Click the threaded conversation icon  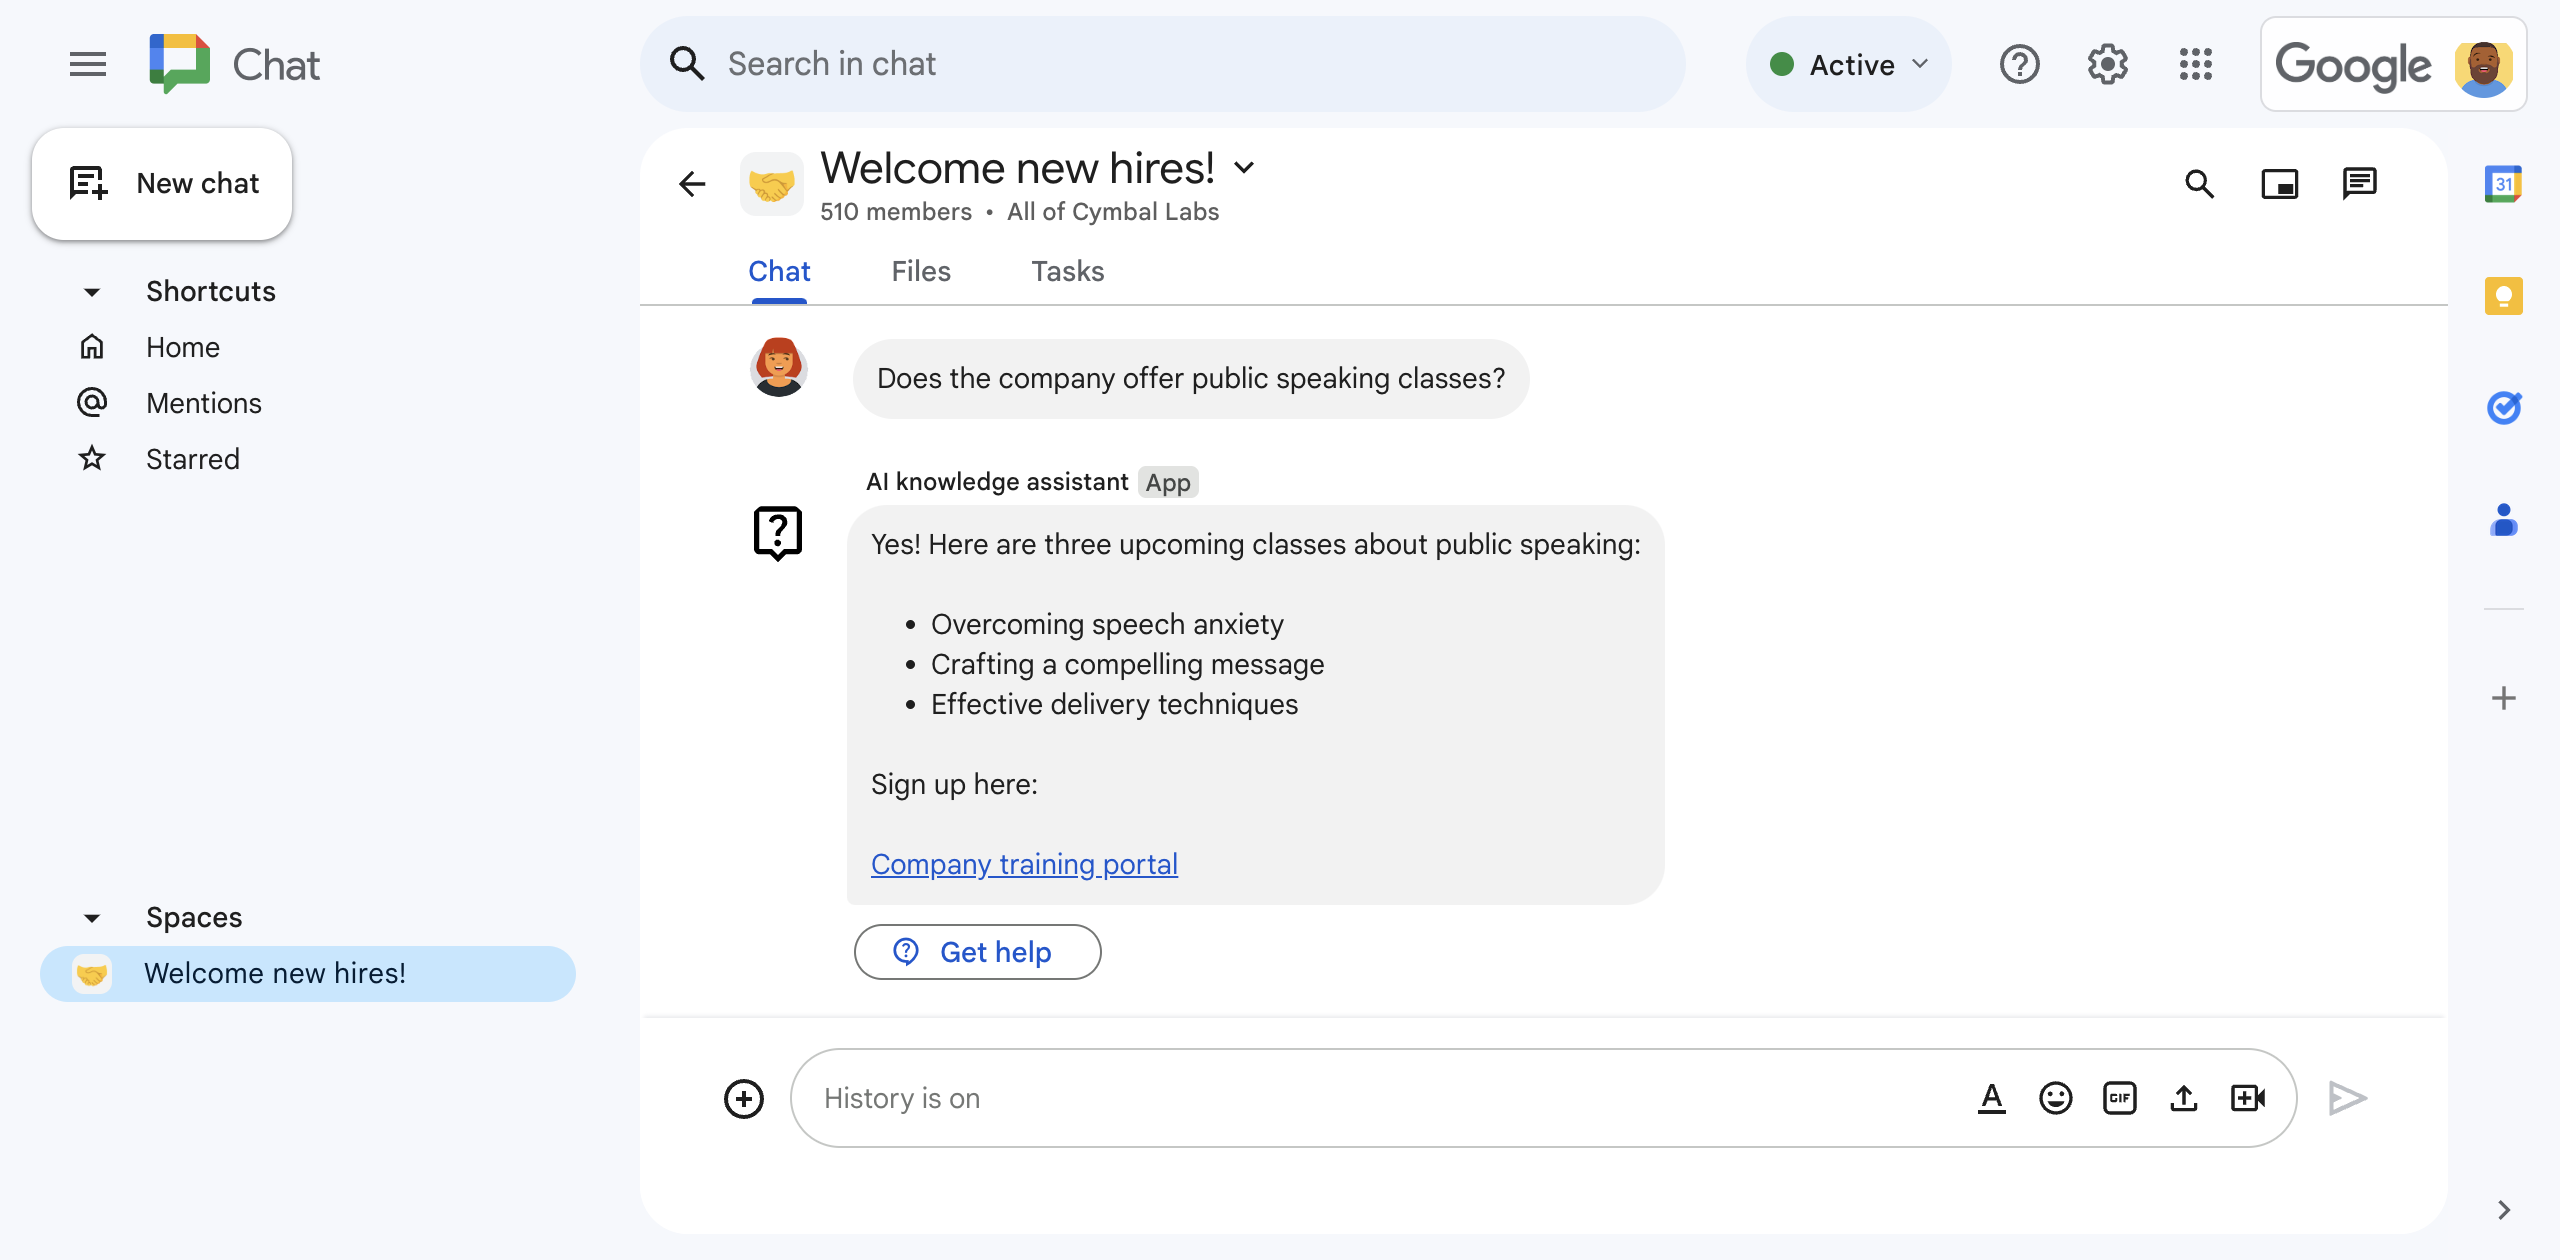coord(2361,181)
